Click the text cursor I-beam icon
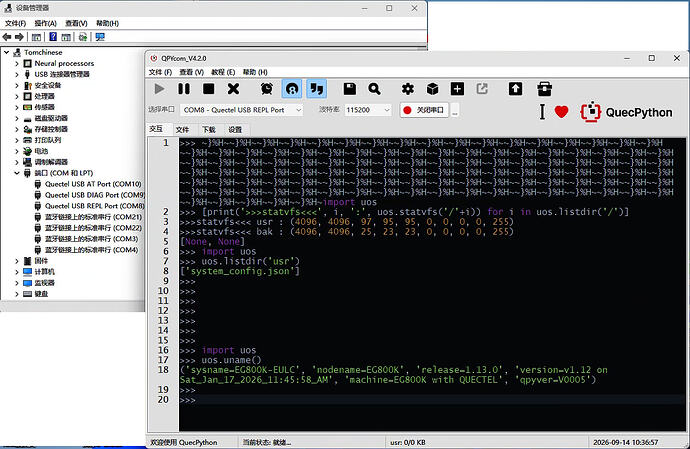 [542, 112]
